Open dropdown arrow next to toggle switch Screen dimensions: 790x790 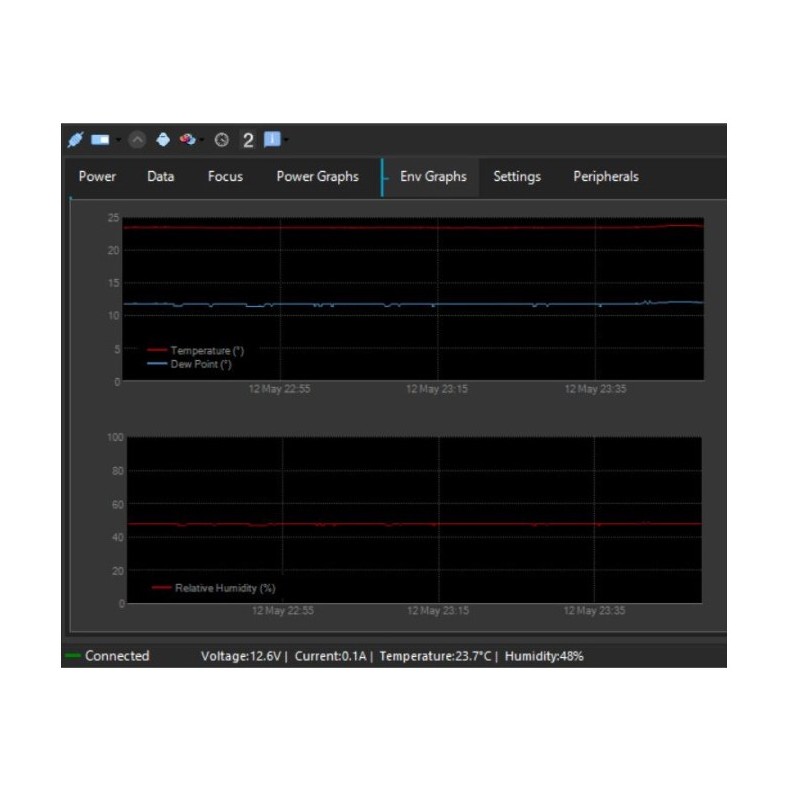point(118,140)
